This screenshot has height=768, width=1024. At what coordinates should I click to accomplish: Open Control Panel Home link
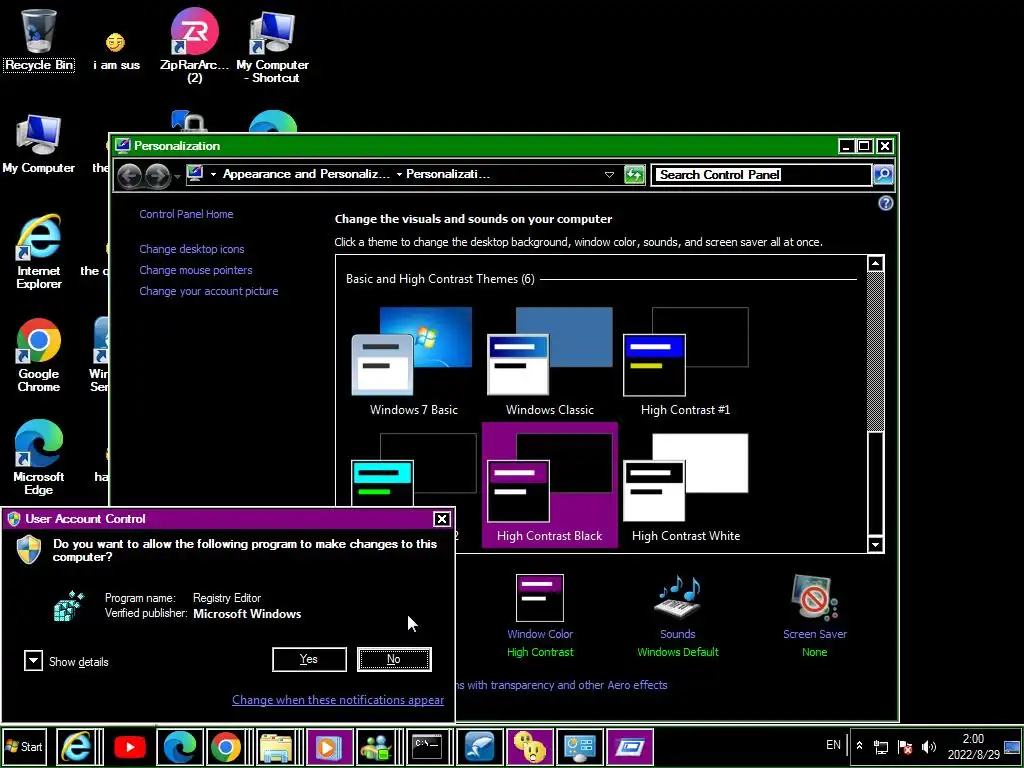coord(186,214)
